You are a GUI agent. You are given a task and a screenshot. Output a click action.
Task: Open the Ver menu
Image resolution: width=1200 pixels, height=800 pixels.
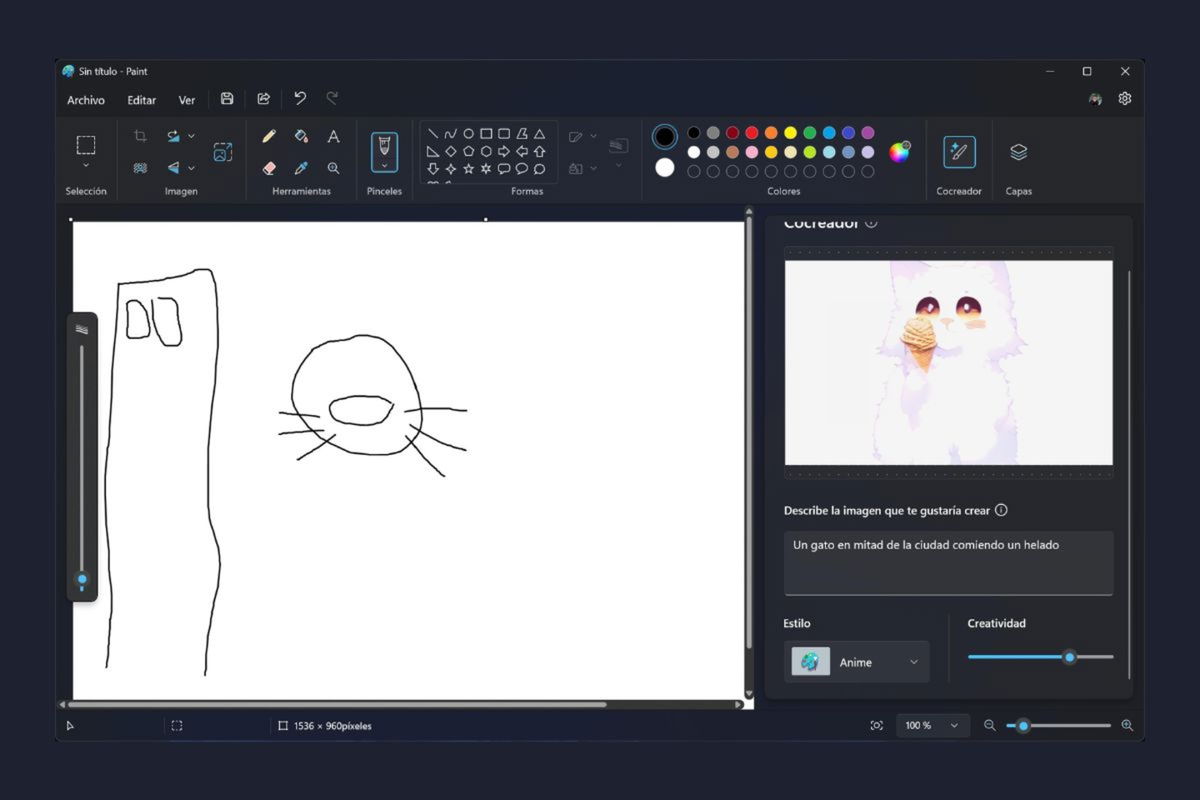(x=186, y=100)
